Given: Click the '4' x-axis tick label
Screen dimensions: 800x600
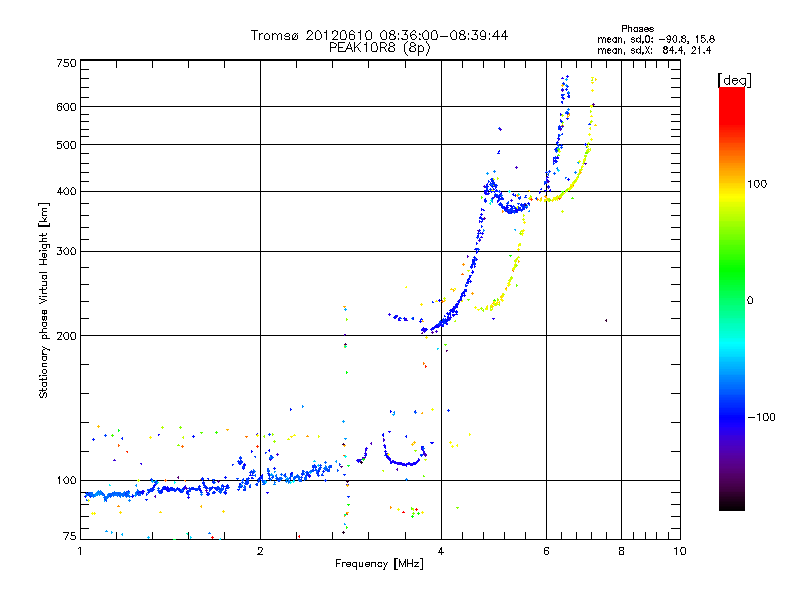Looking at the screenshot, I should (x=441, y=551).
